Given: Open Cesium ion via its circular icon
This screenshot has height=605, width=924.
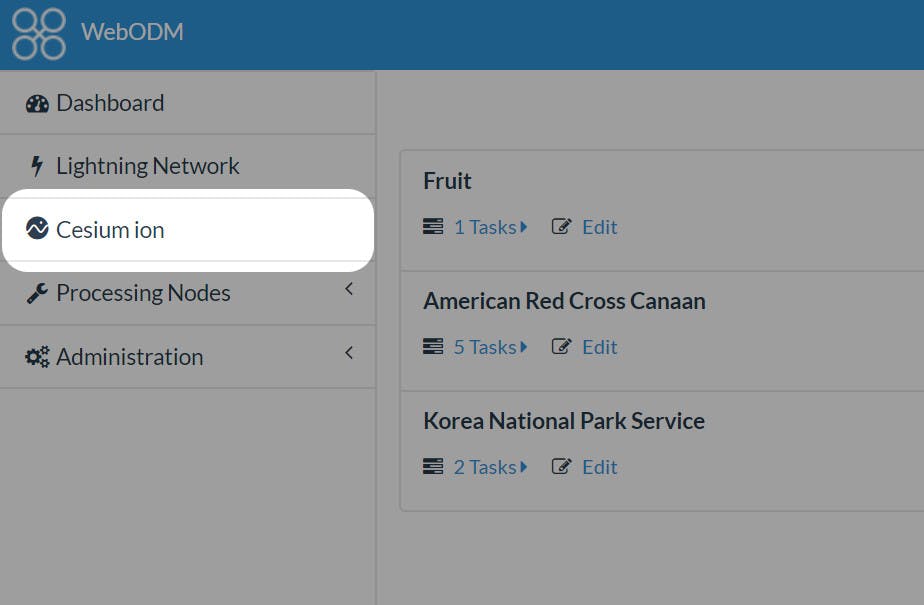Looking at the screenshot, I should (x=37, y=229).
